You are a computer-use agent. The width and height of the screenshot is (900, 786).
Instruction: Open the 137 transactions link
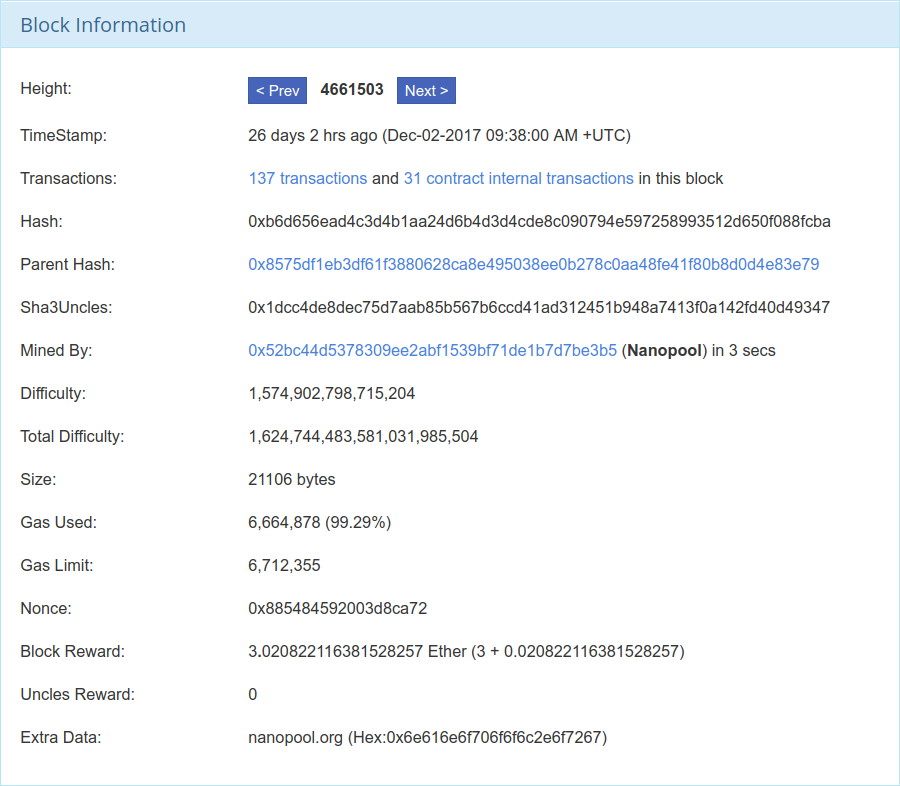tap(307, 178)
